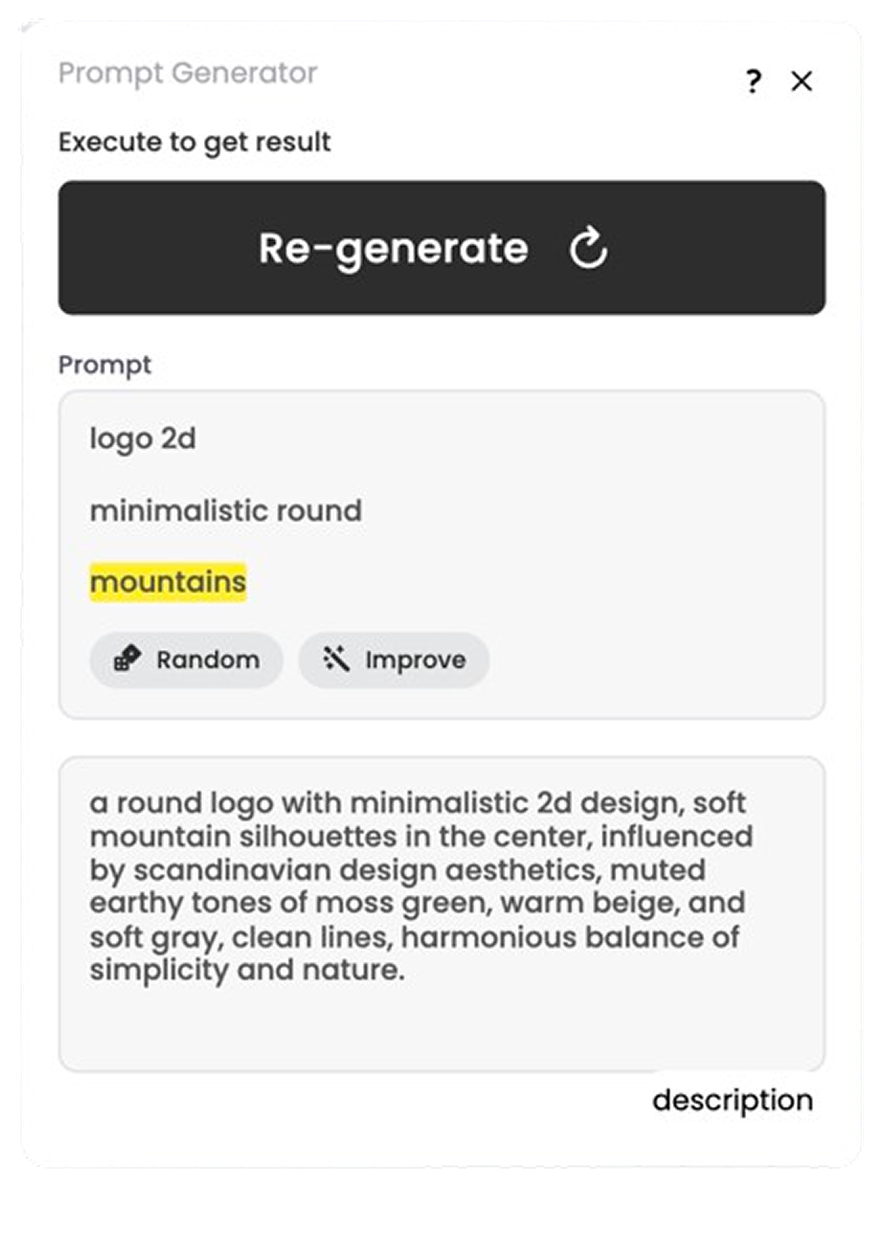Click inside the generated description text box
The image size is (885, 1233).
click(442, 914)
